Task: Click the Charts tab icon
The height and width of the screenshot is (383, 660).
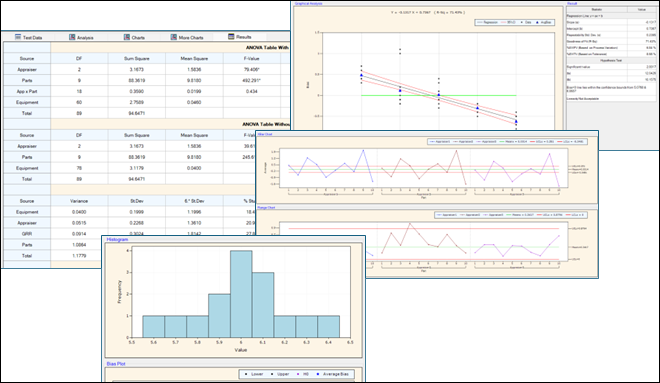Action: click(127, 37)
